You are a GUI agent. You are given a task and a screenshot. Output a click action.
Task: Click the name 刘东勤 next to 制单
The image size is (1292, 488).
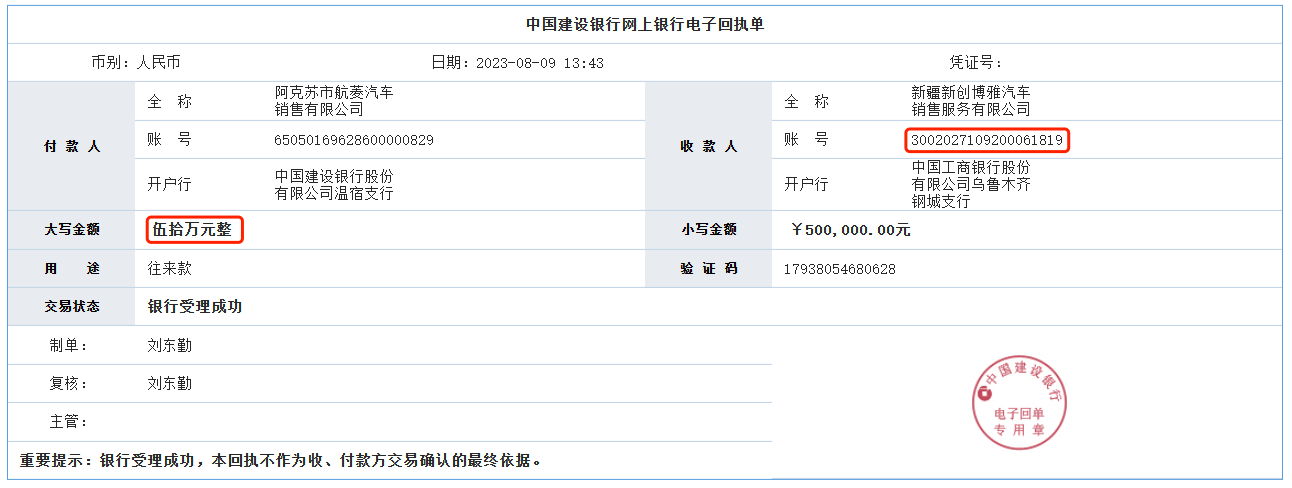point(170,346)
